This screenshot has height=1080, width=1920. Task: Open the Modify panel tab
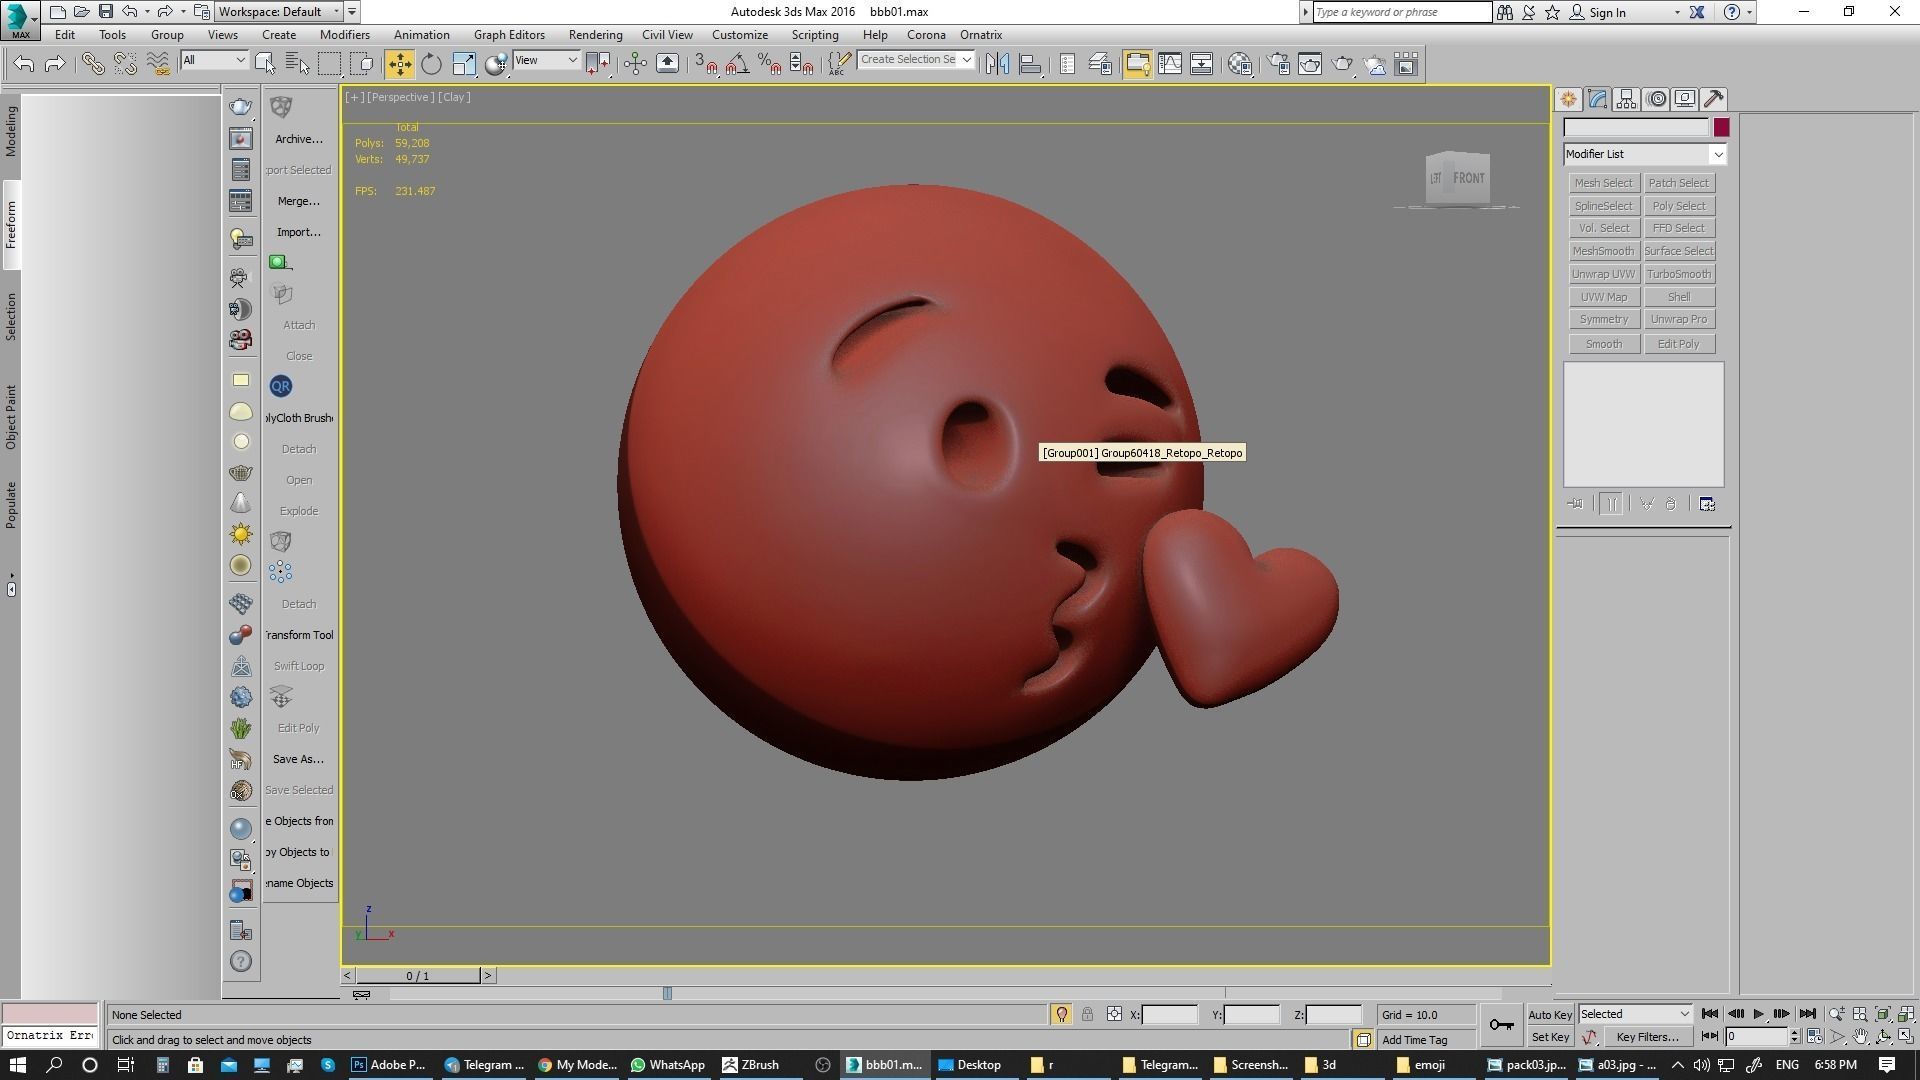point(1597,99)
